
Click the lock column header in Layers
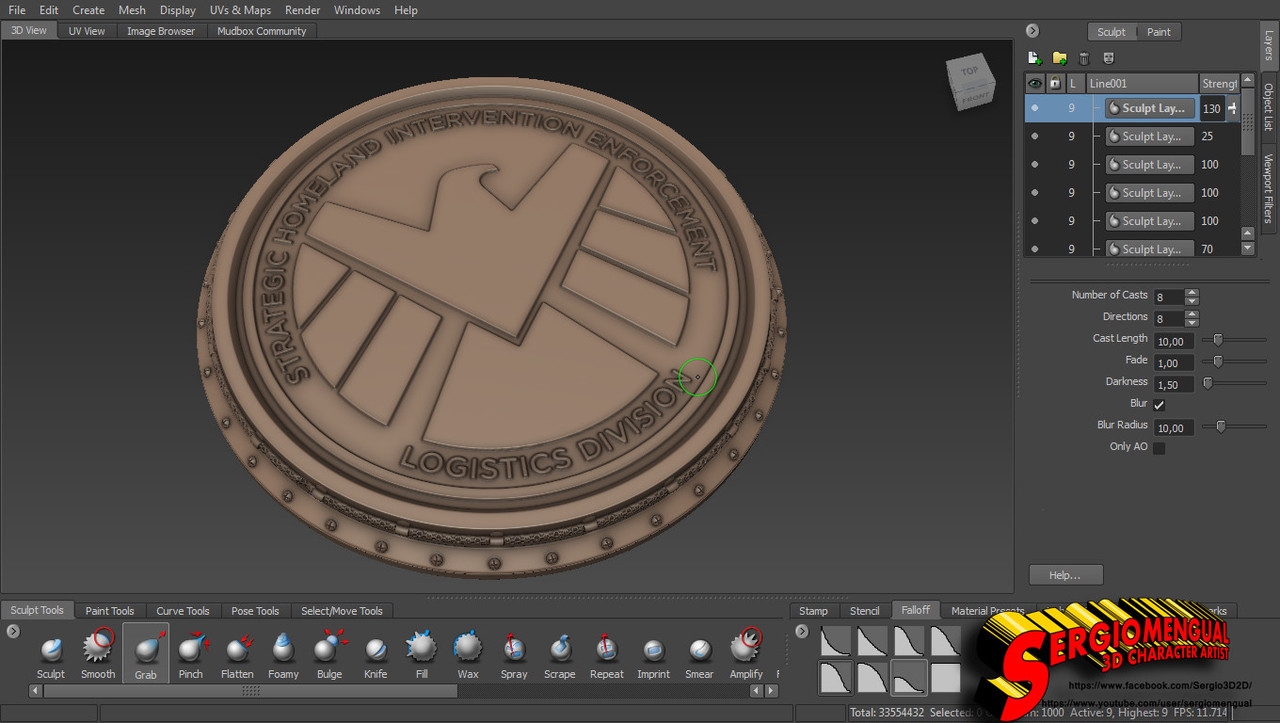pyautogui.click(x=1054, y=83)
